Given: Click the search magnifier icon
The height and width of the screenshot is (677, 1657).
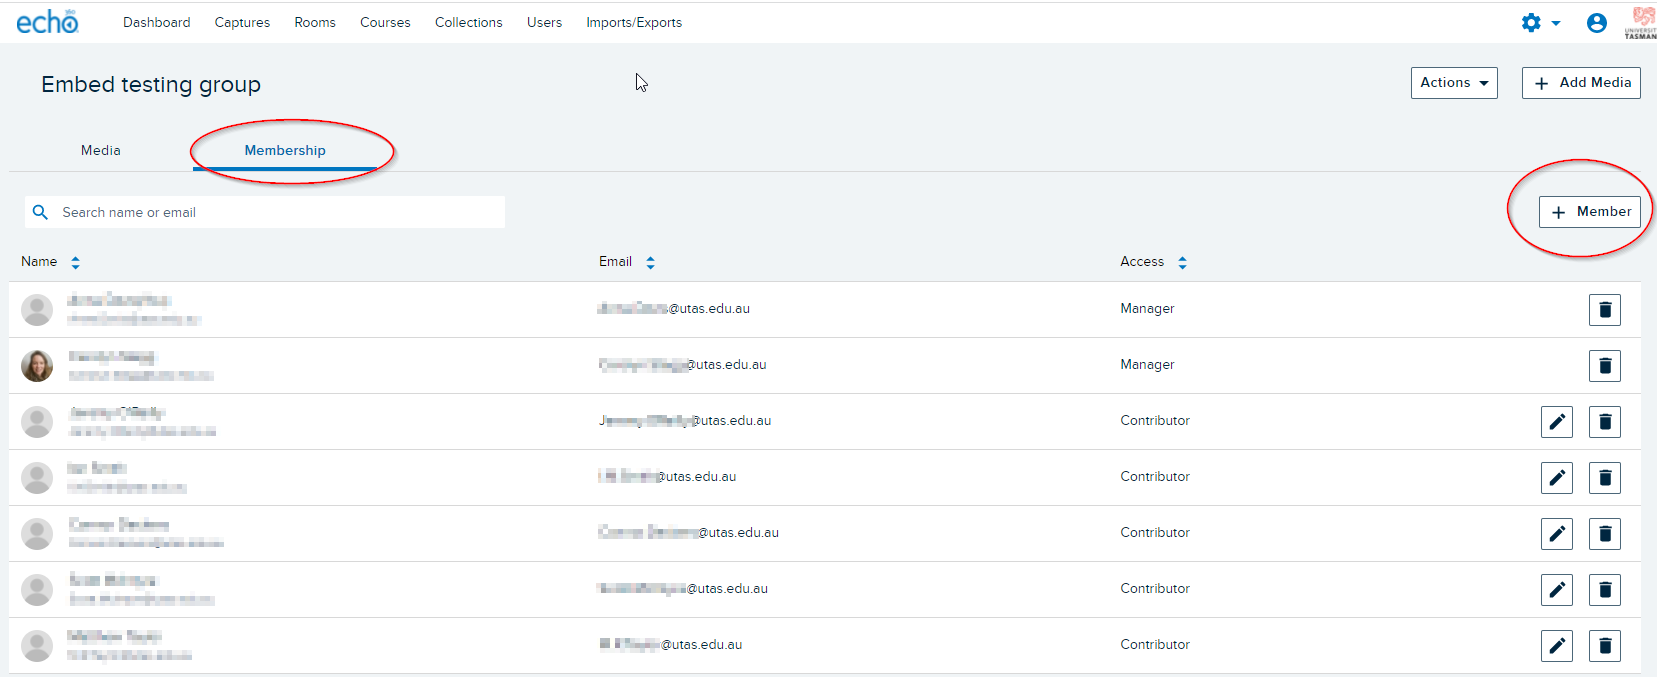Looking at the screenshot, I should (41, 212).
